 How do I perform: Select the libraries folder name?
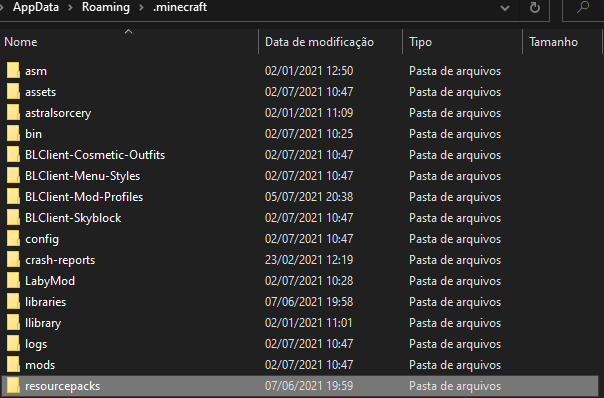click(45, 302)
